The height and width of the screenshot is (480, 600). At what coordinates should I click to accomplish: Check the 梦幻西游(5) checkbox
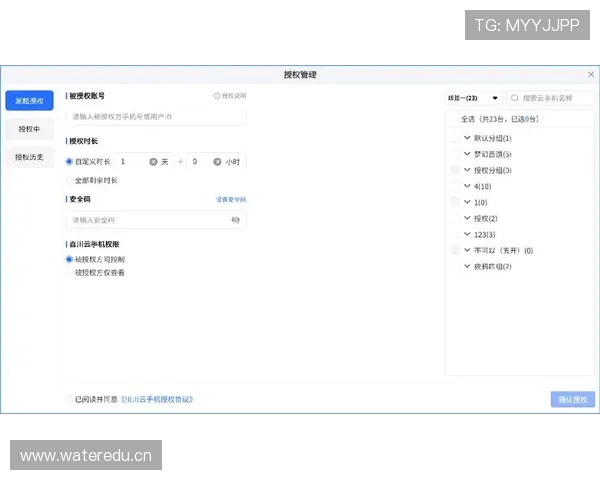coord(455,154)
